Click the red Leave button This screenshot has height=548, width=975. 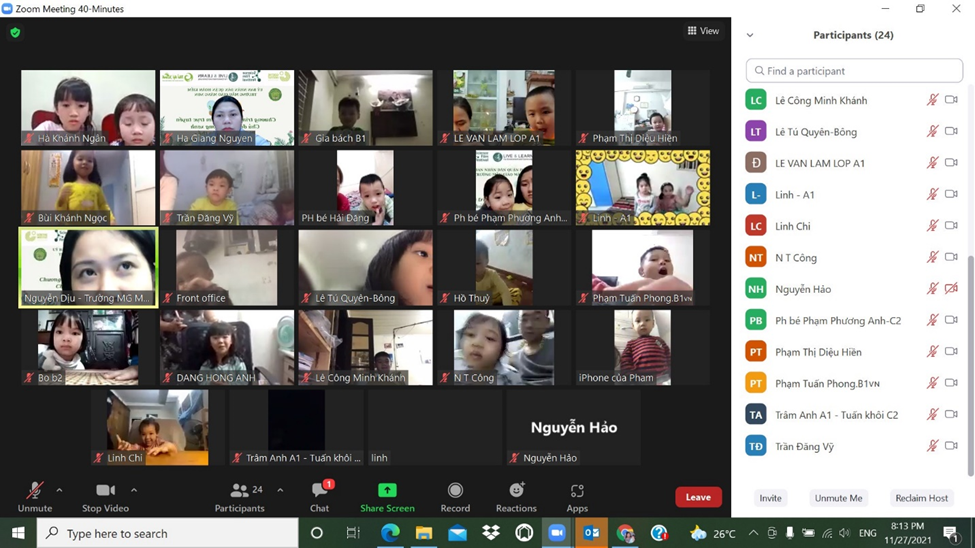click(698, 497)
